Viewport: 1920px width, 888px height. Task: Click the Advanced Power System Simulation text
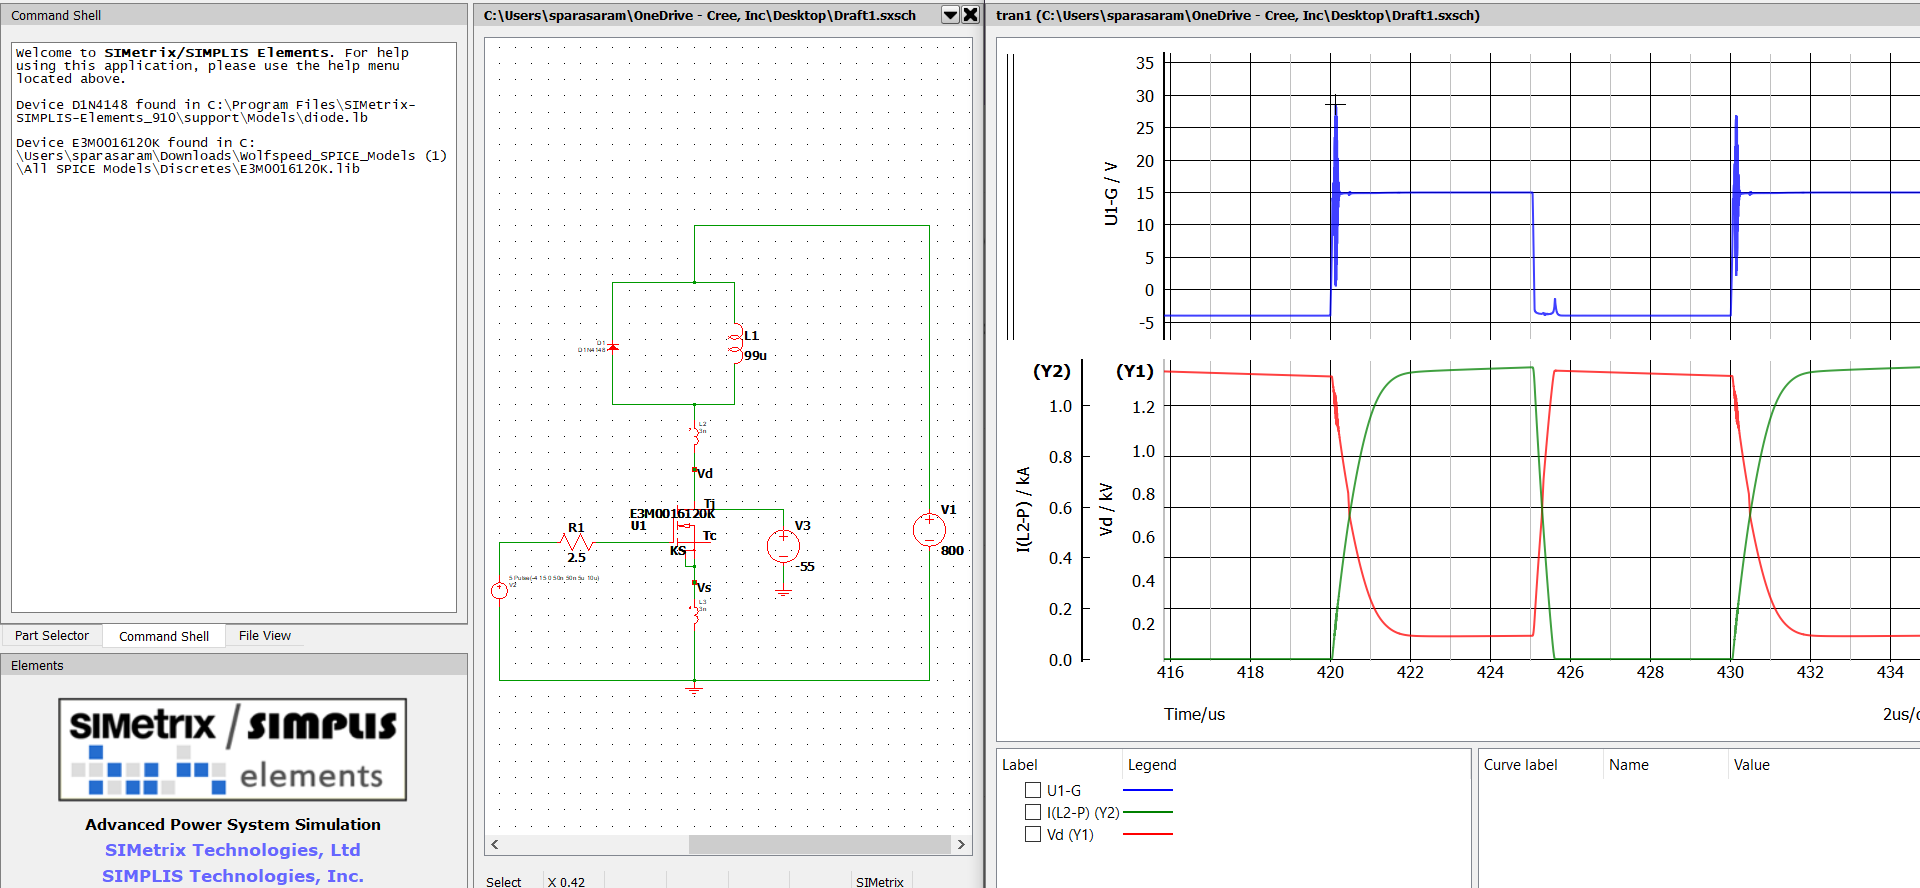pos(233,825)
